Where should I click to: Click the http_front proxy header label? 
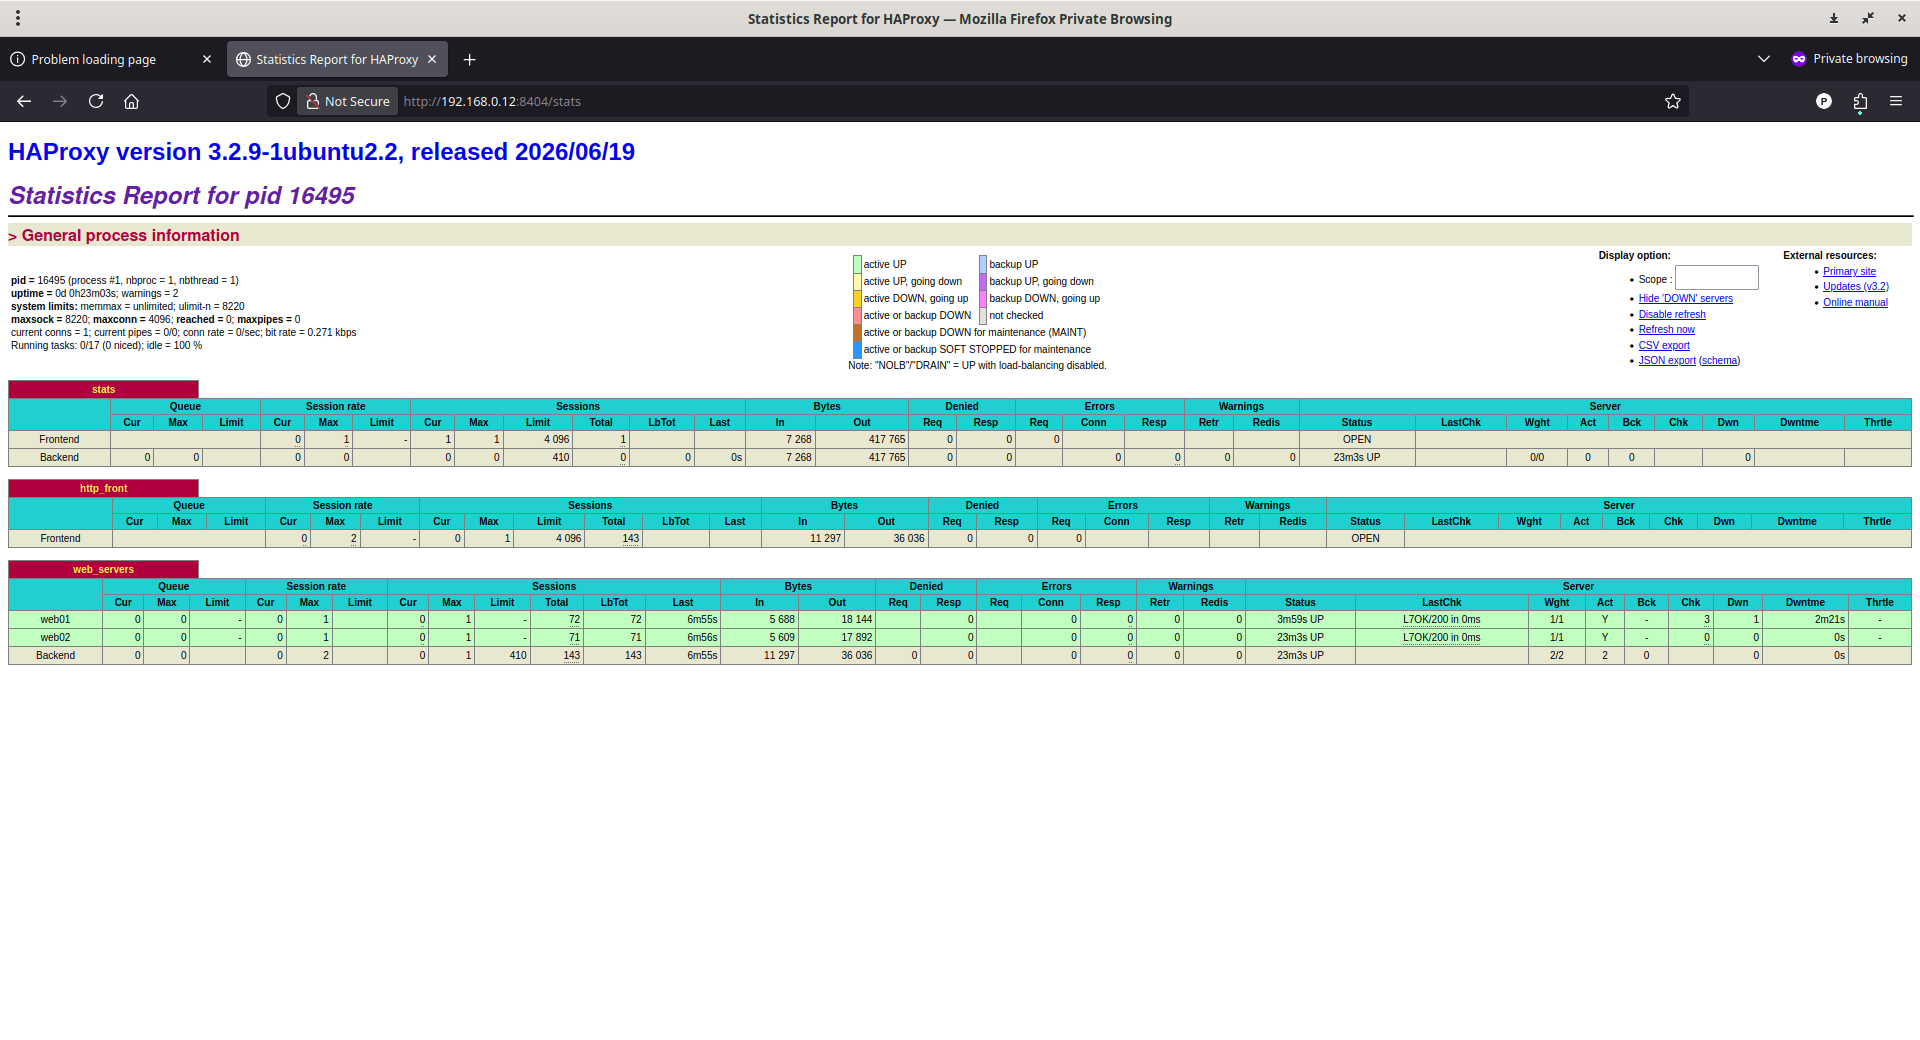click(x=103, y=488)
